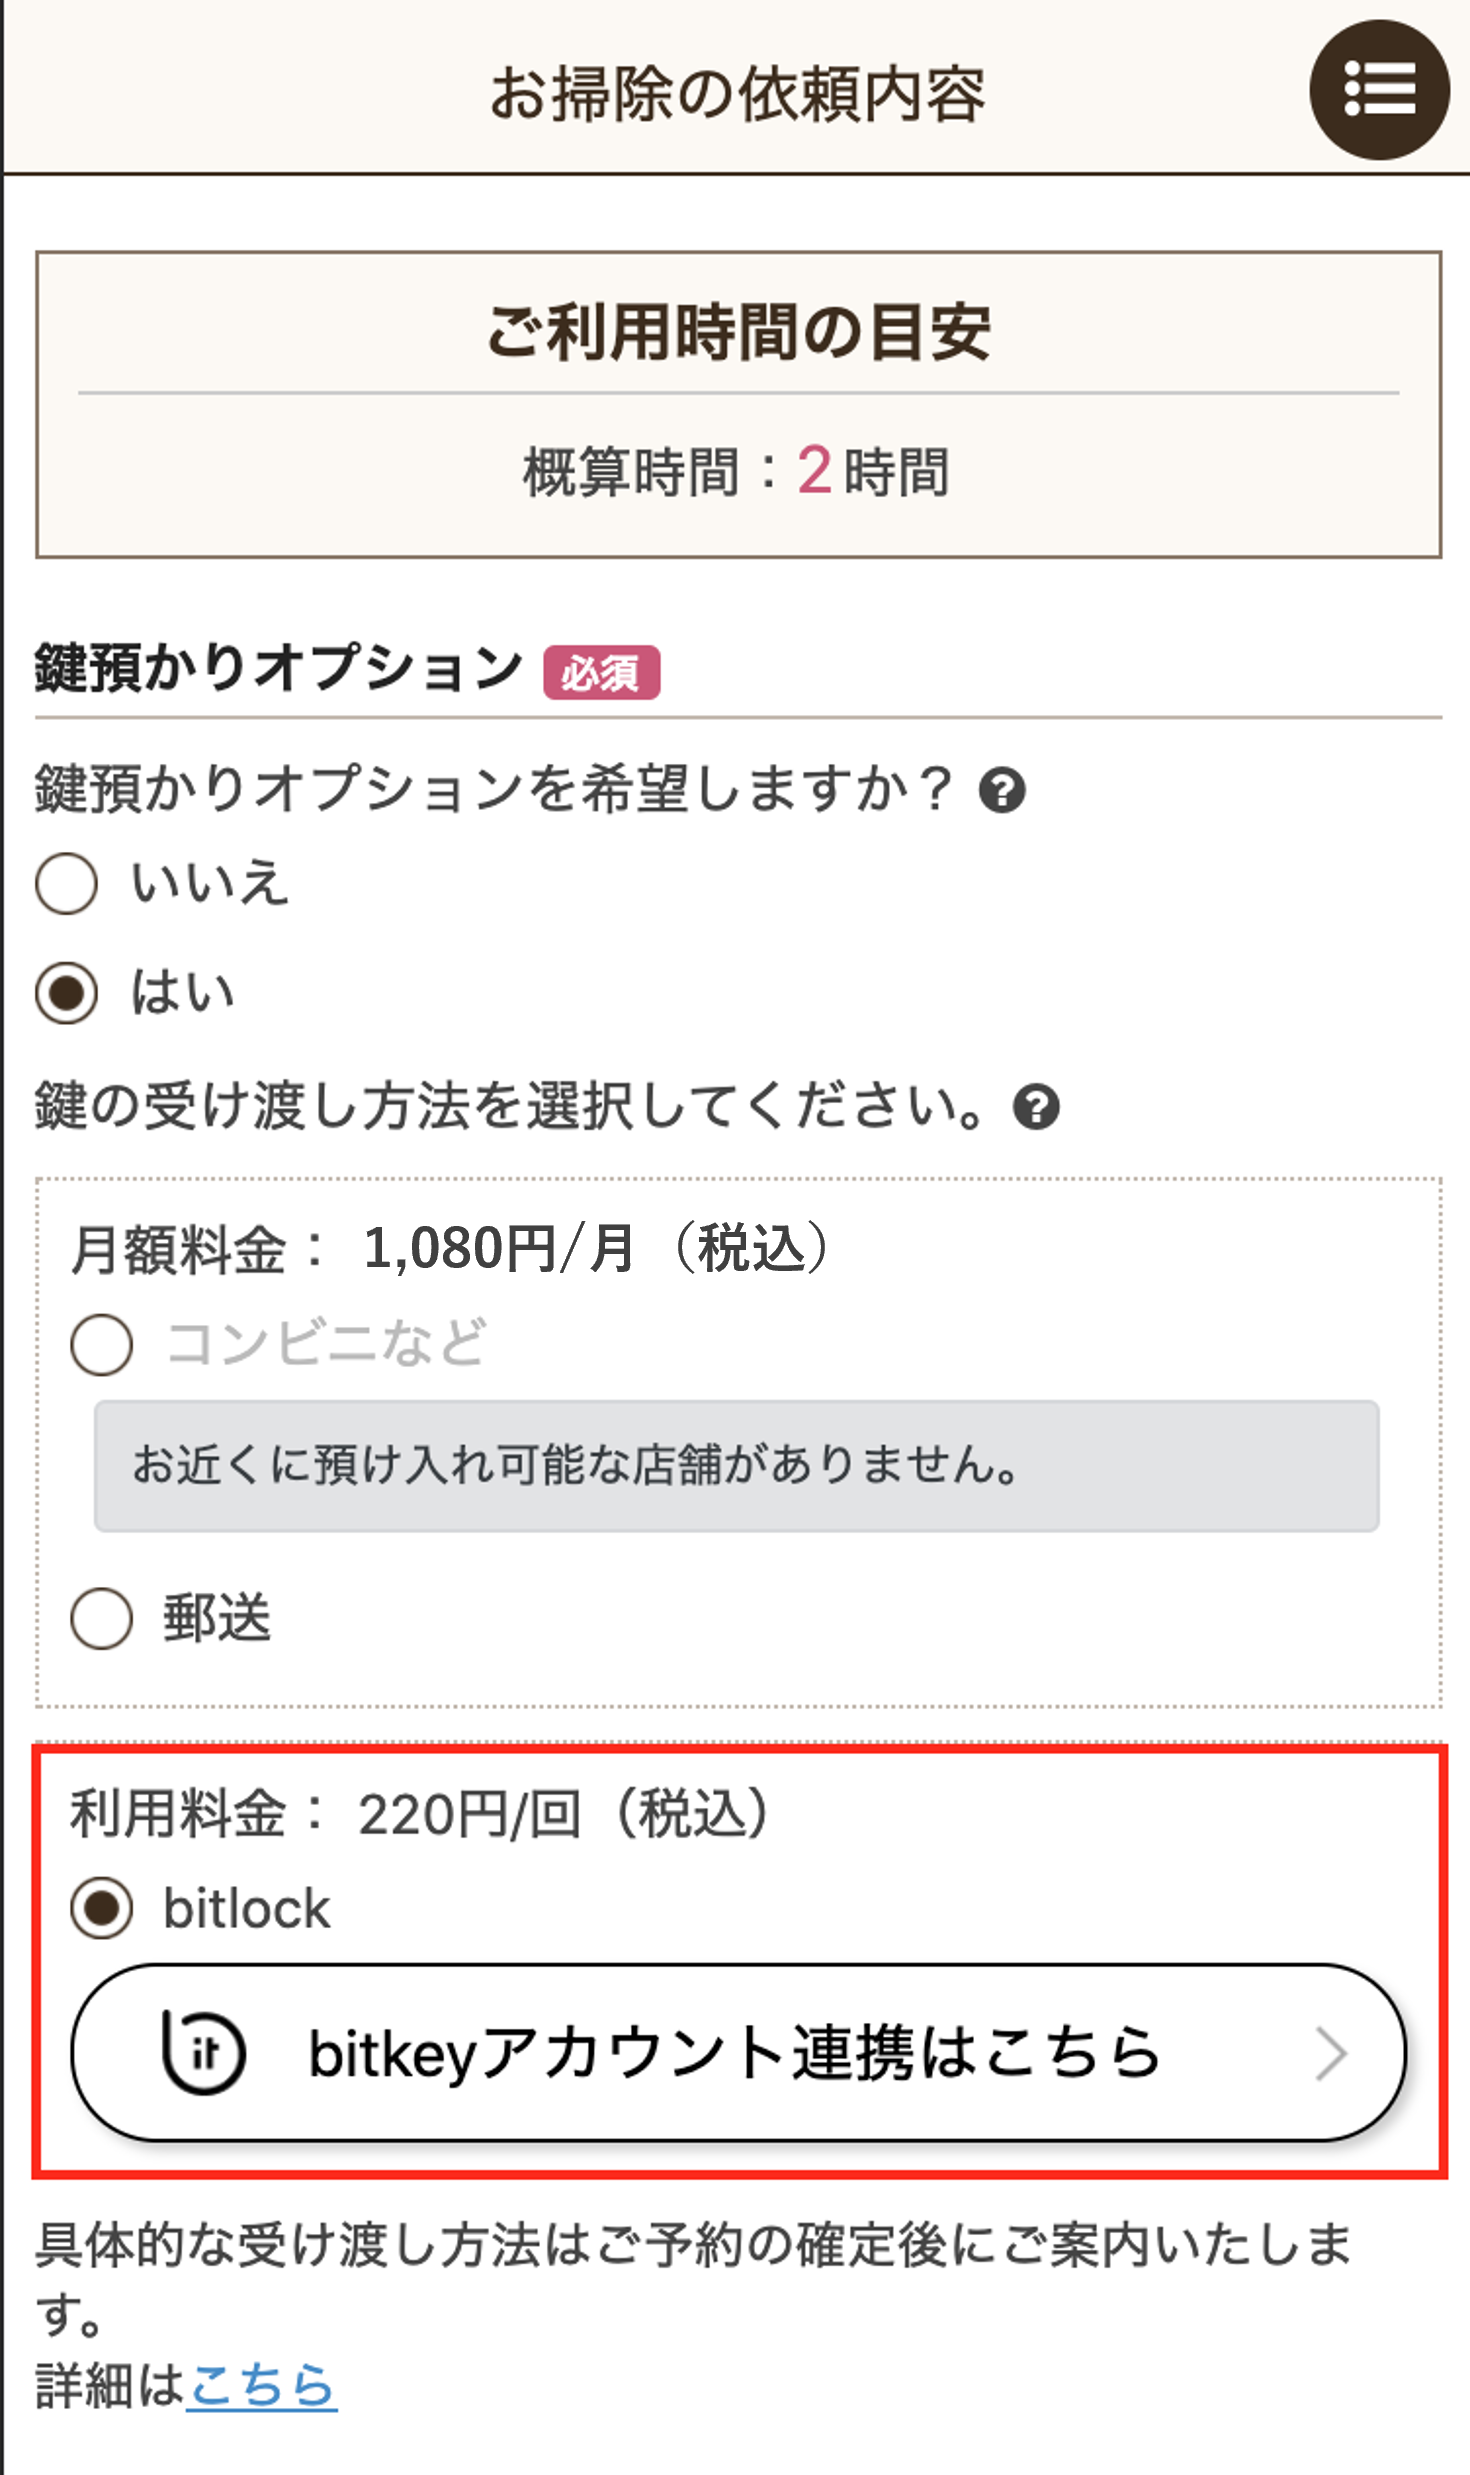Select the disabled コンビニなど radio option

(102, 1344)
